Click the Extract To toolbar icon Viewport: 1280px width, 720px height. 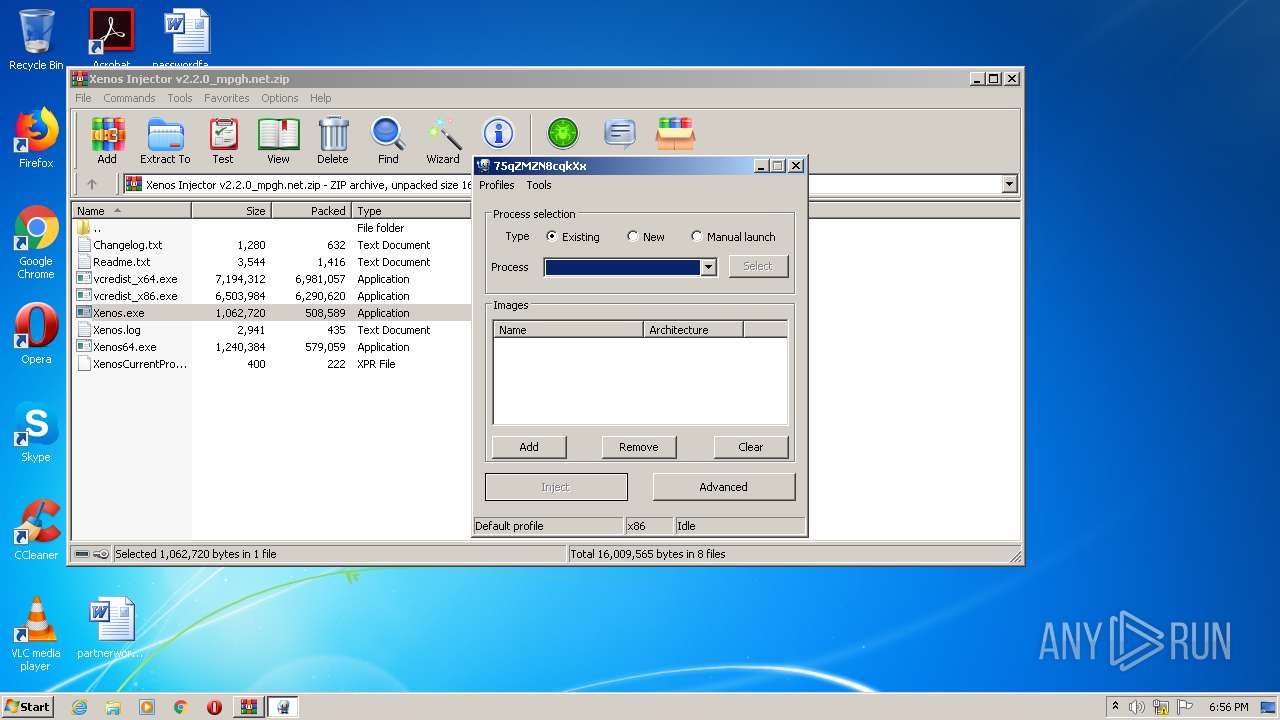[165, 140]
